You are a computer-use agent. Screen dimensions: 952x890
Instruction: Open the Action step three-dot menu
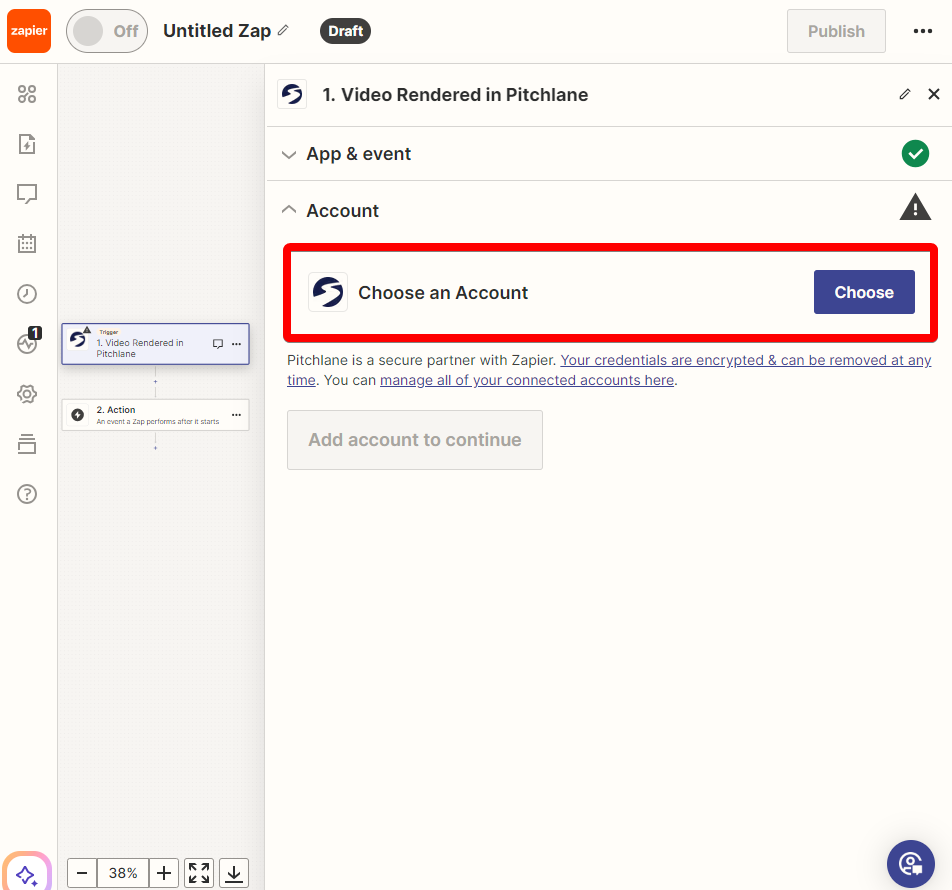click(x=237, y=415)
